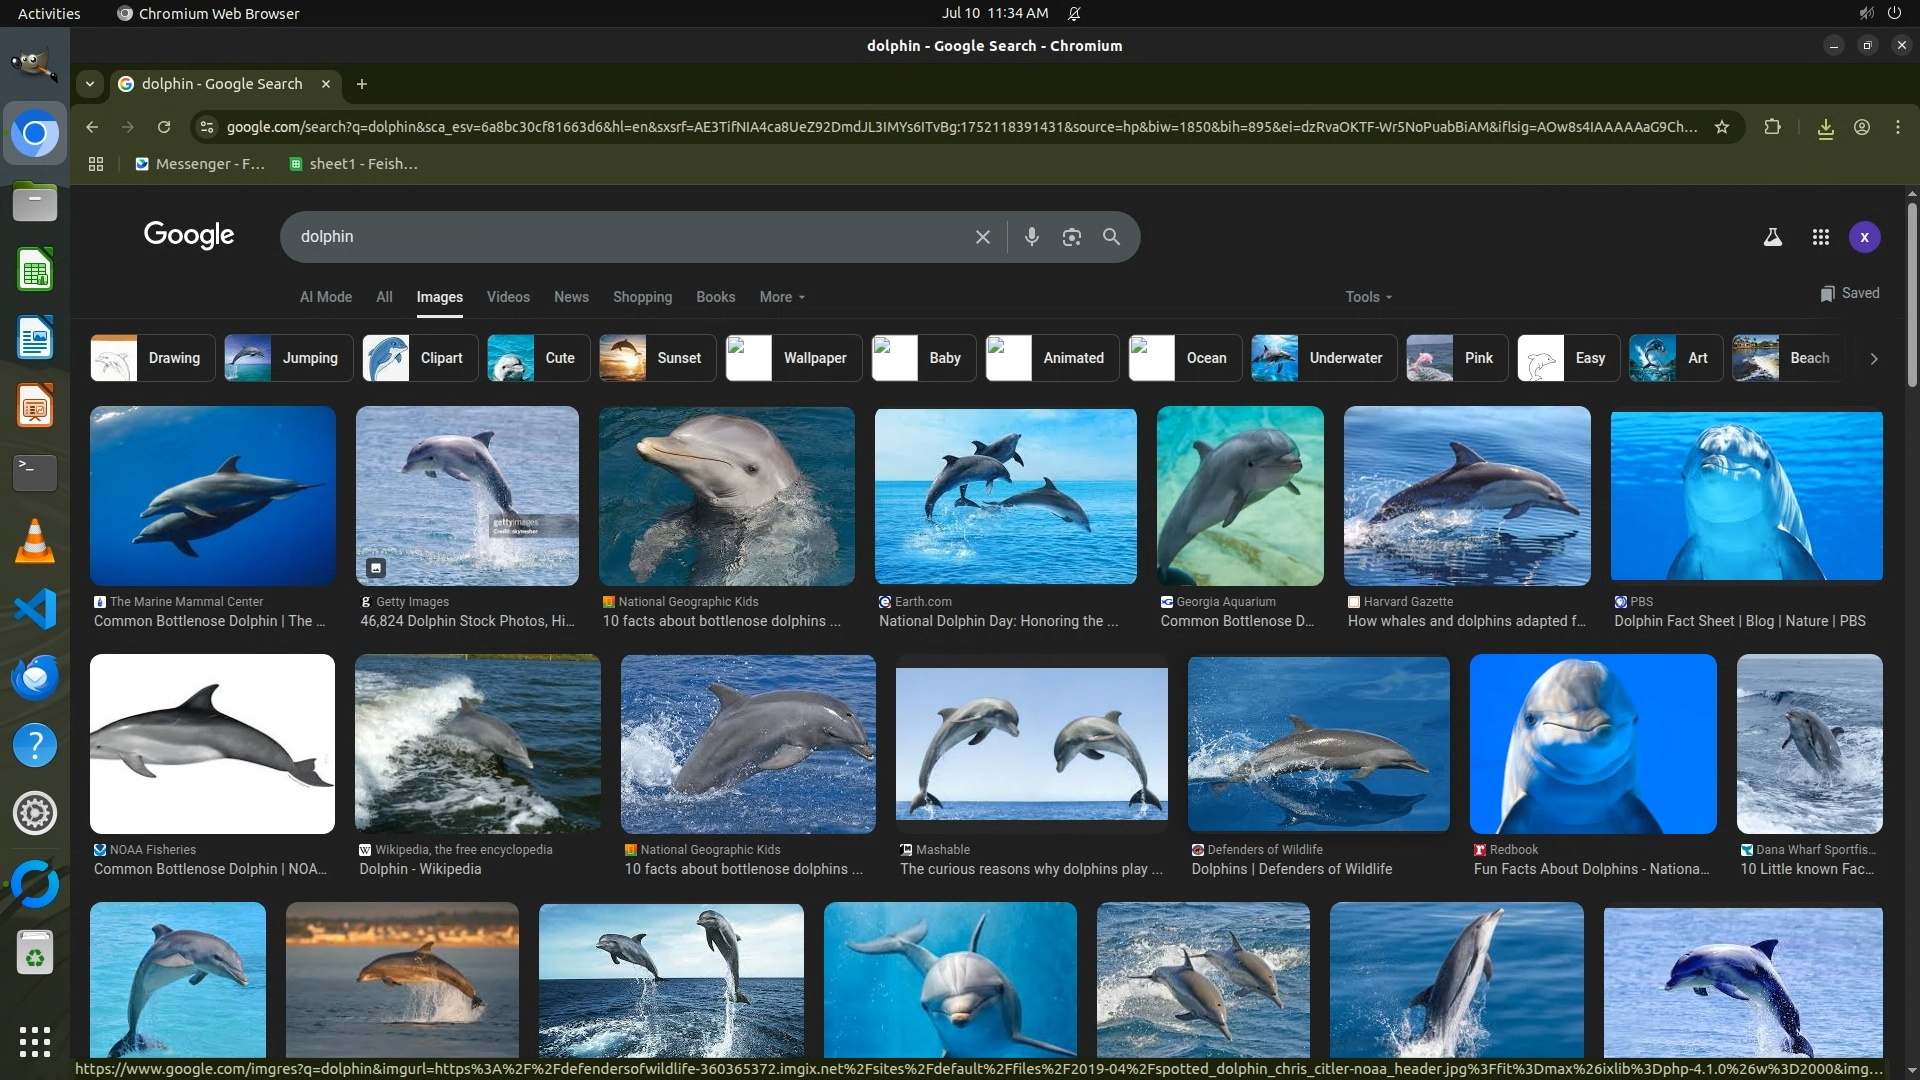Image resolution: width=1920 pixels, height=1080 pixels.
Task: Expand the More search categories menu
Action: (x=781, y=297)
